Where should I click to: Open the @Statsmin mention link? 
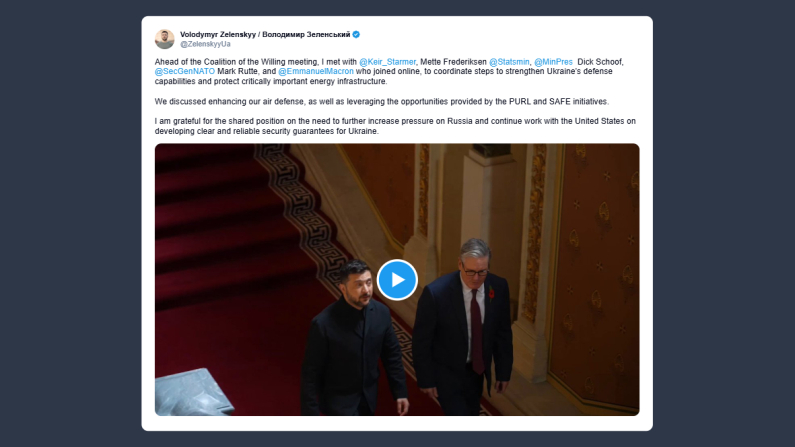click(x=509, y=62)
